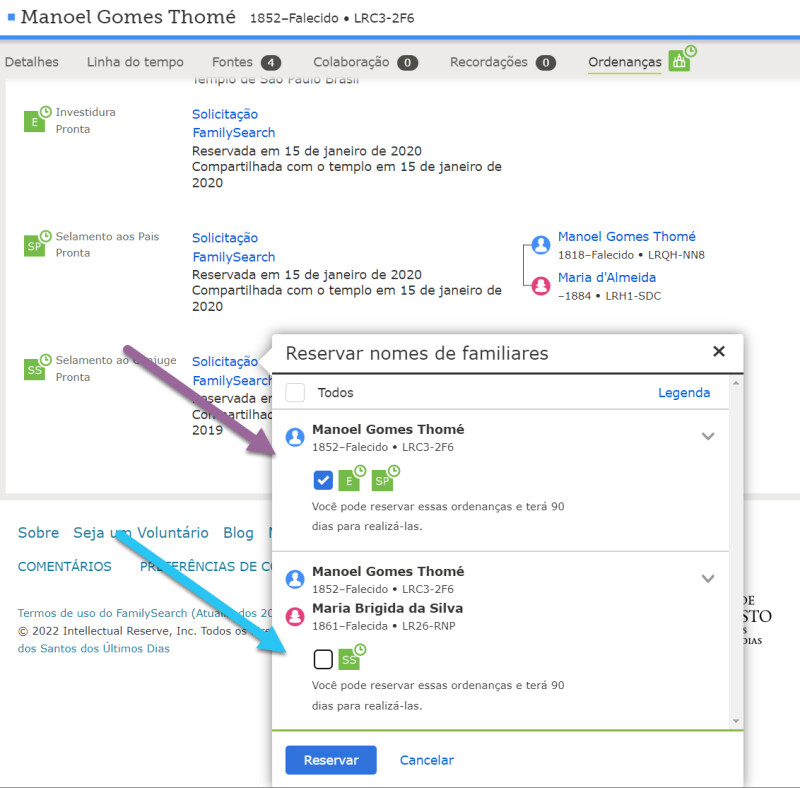Viewport: 800px width, 788px height.
Task: Click the Manoel Gomes Thomé page title
Action: pyautogui.click(x=128, y=17)
